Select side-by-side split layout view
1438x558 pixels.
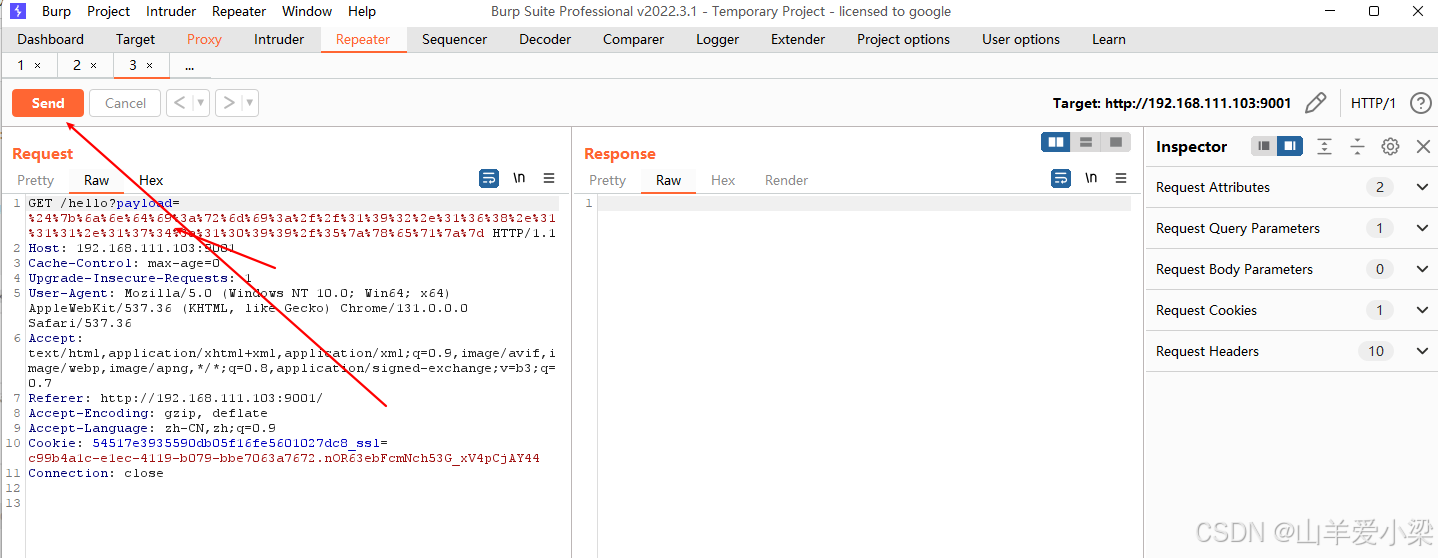(x=1055, y=142)
